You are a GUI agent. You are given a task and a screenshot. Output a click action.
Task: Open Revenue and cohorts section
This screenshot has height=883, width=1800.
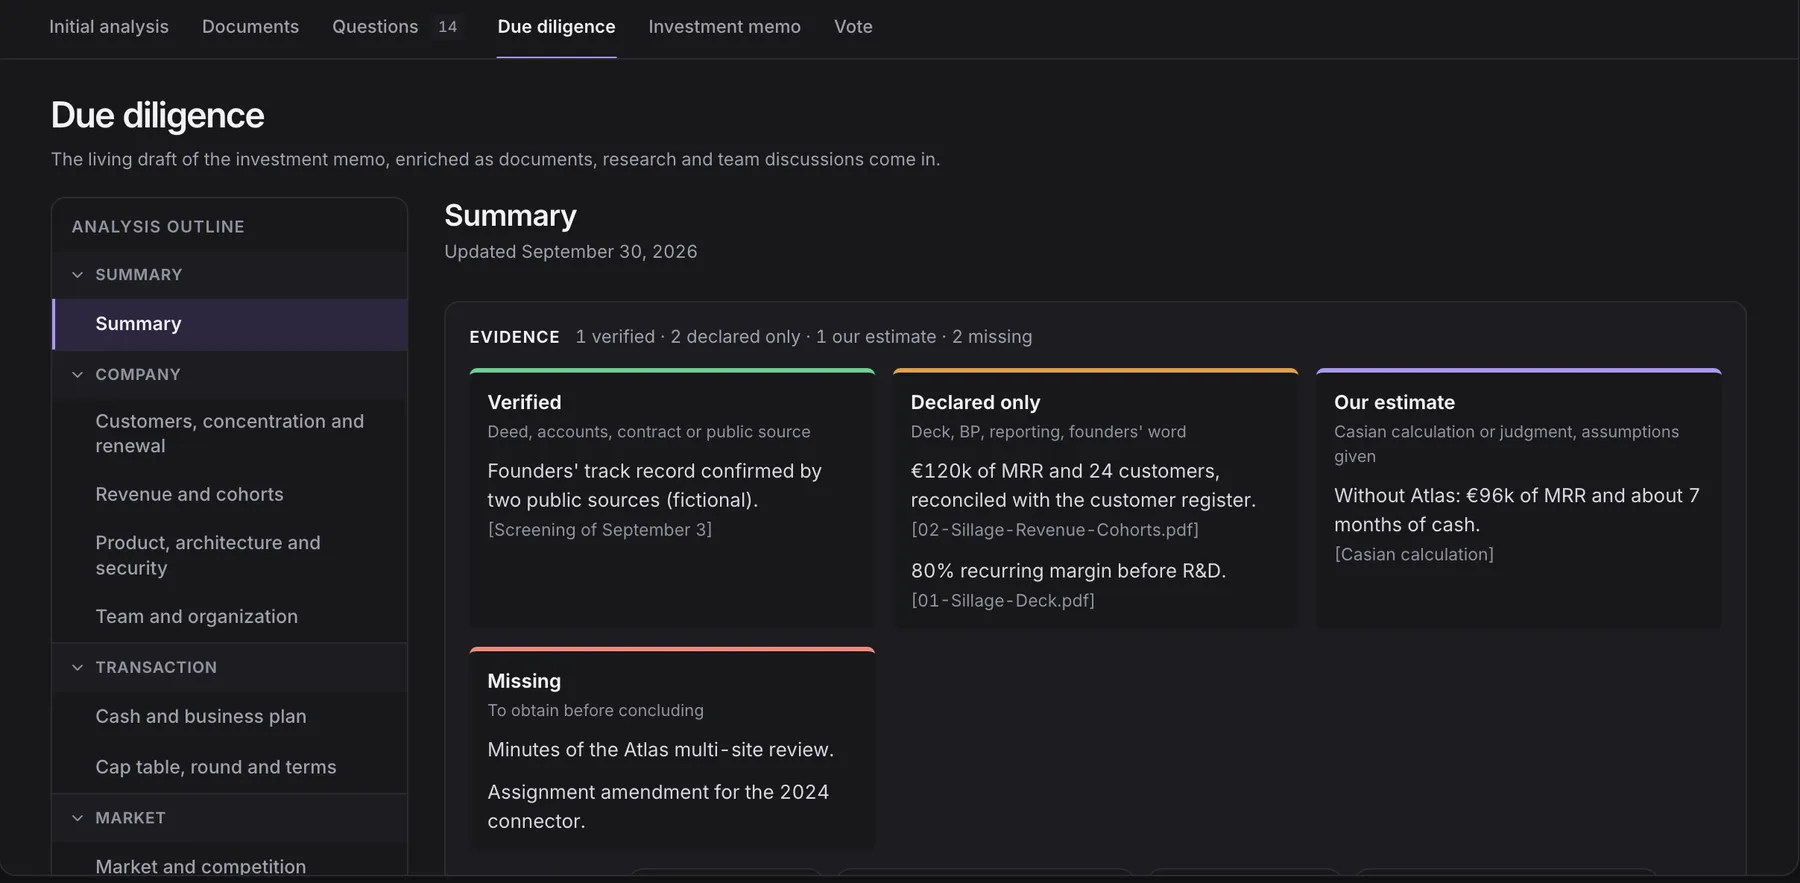click(x=230, y=494)
